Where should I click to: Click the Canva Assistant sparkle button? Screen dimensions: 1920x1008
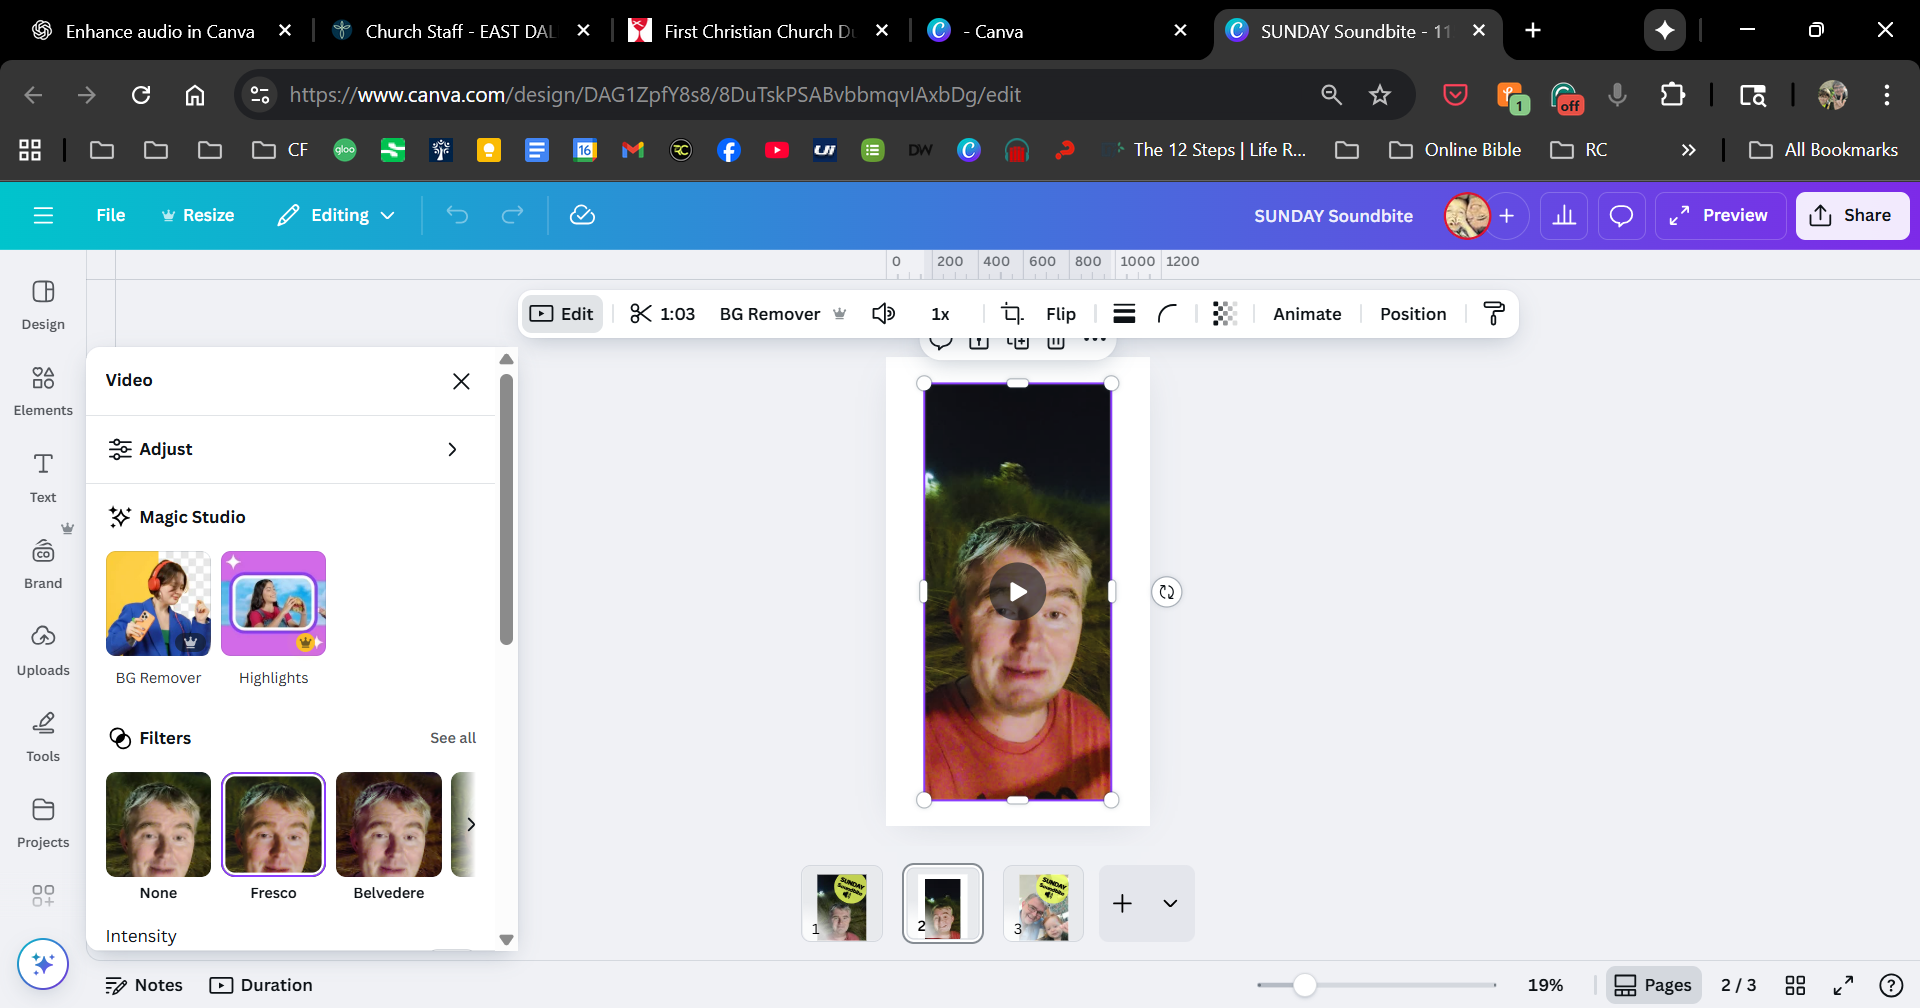click(x=43, y=964)
